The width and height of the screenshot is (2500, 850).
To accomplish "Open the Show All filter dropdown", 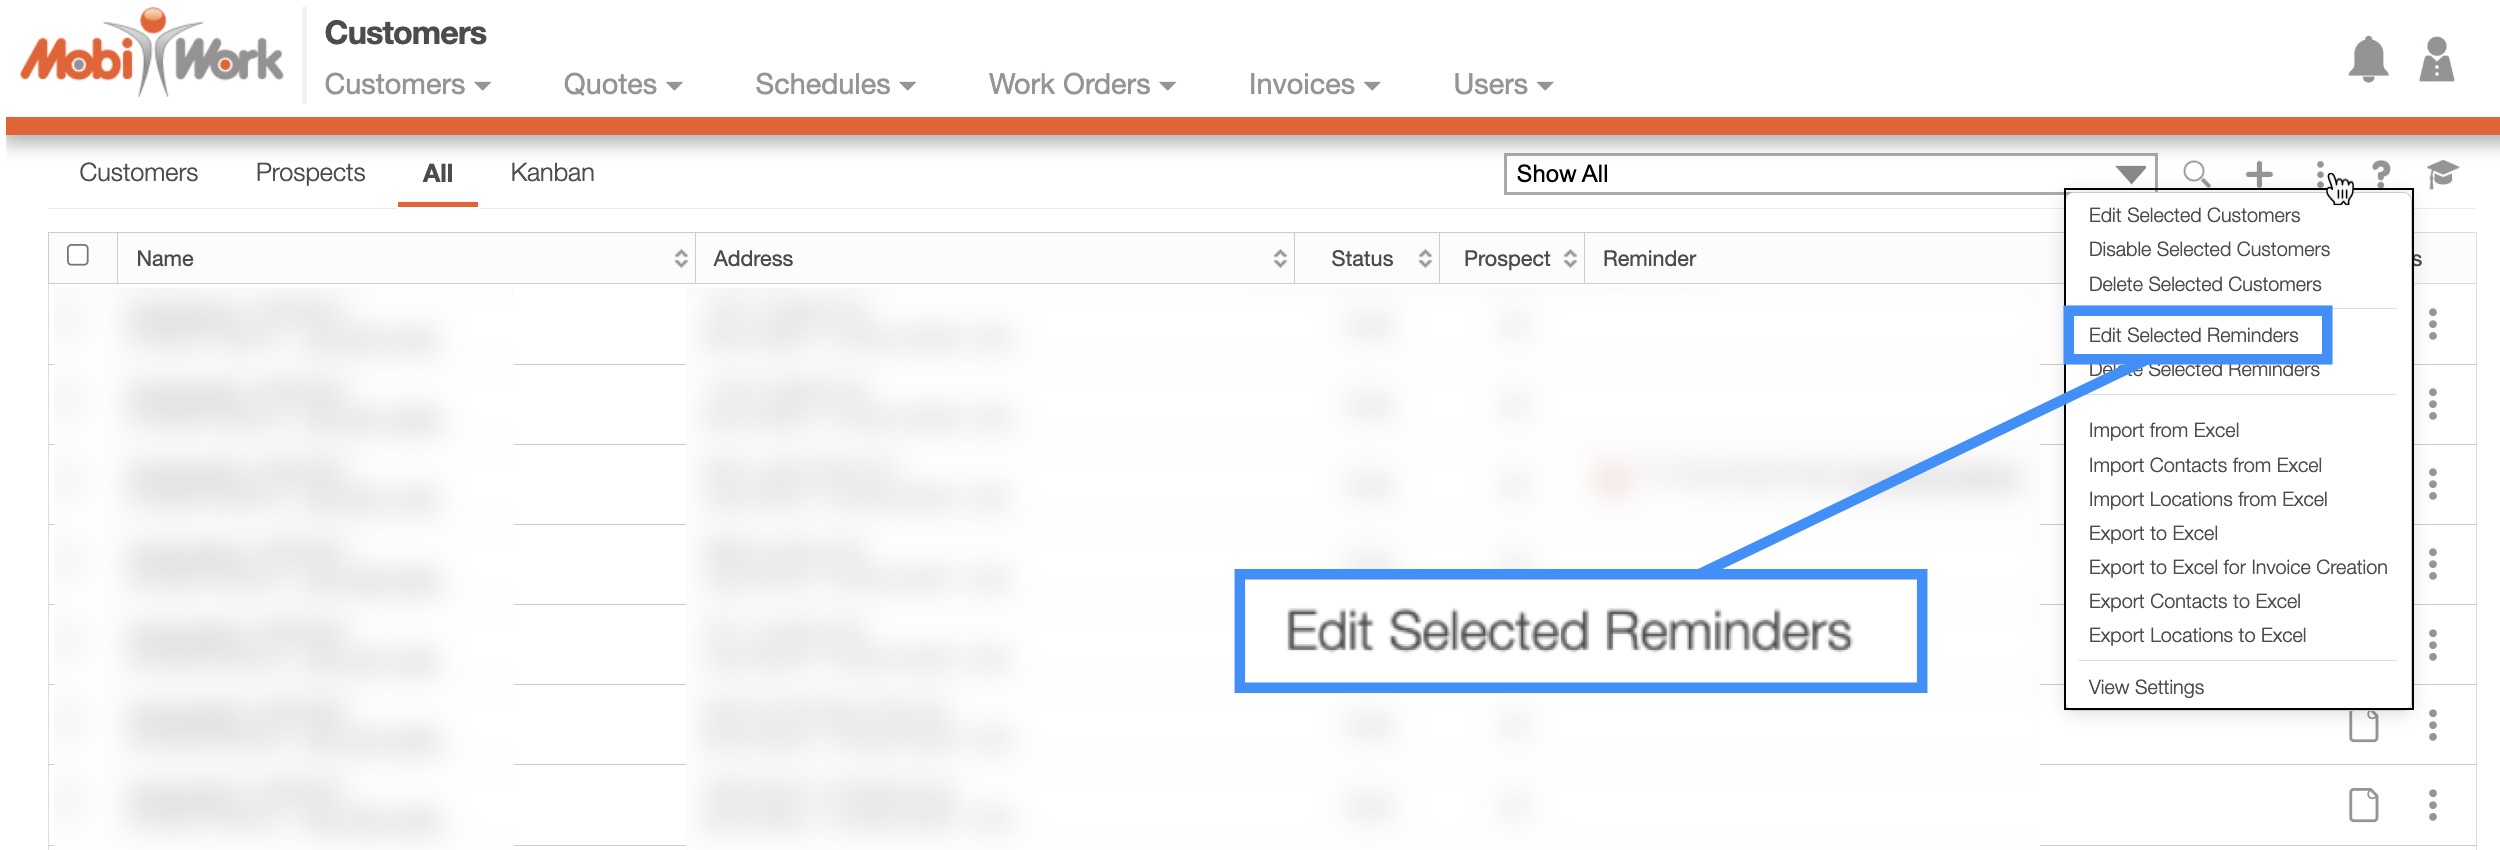I will 1829,174.
